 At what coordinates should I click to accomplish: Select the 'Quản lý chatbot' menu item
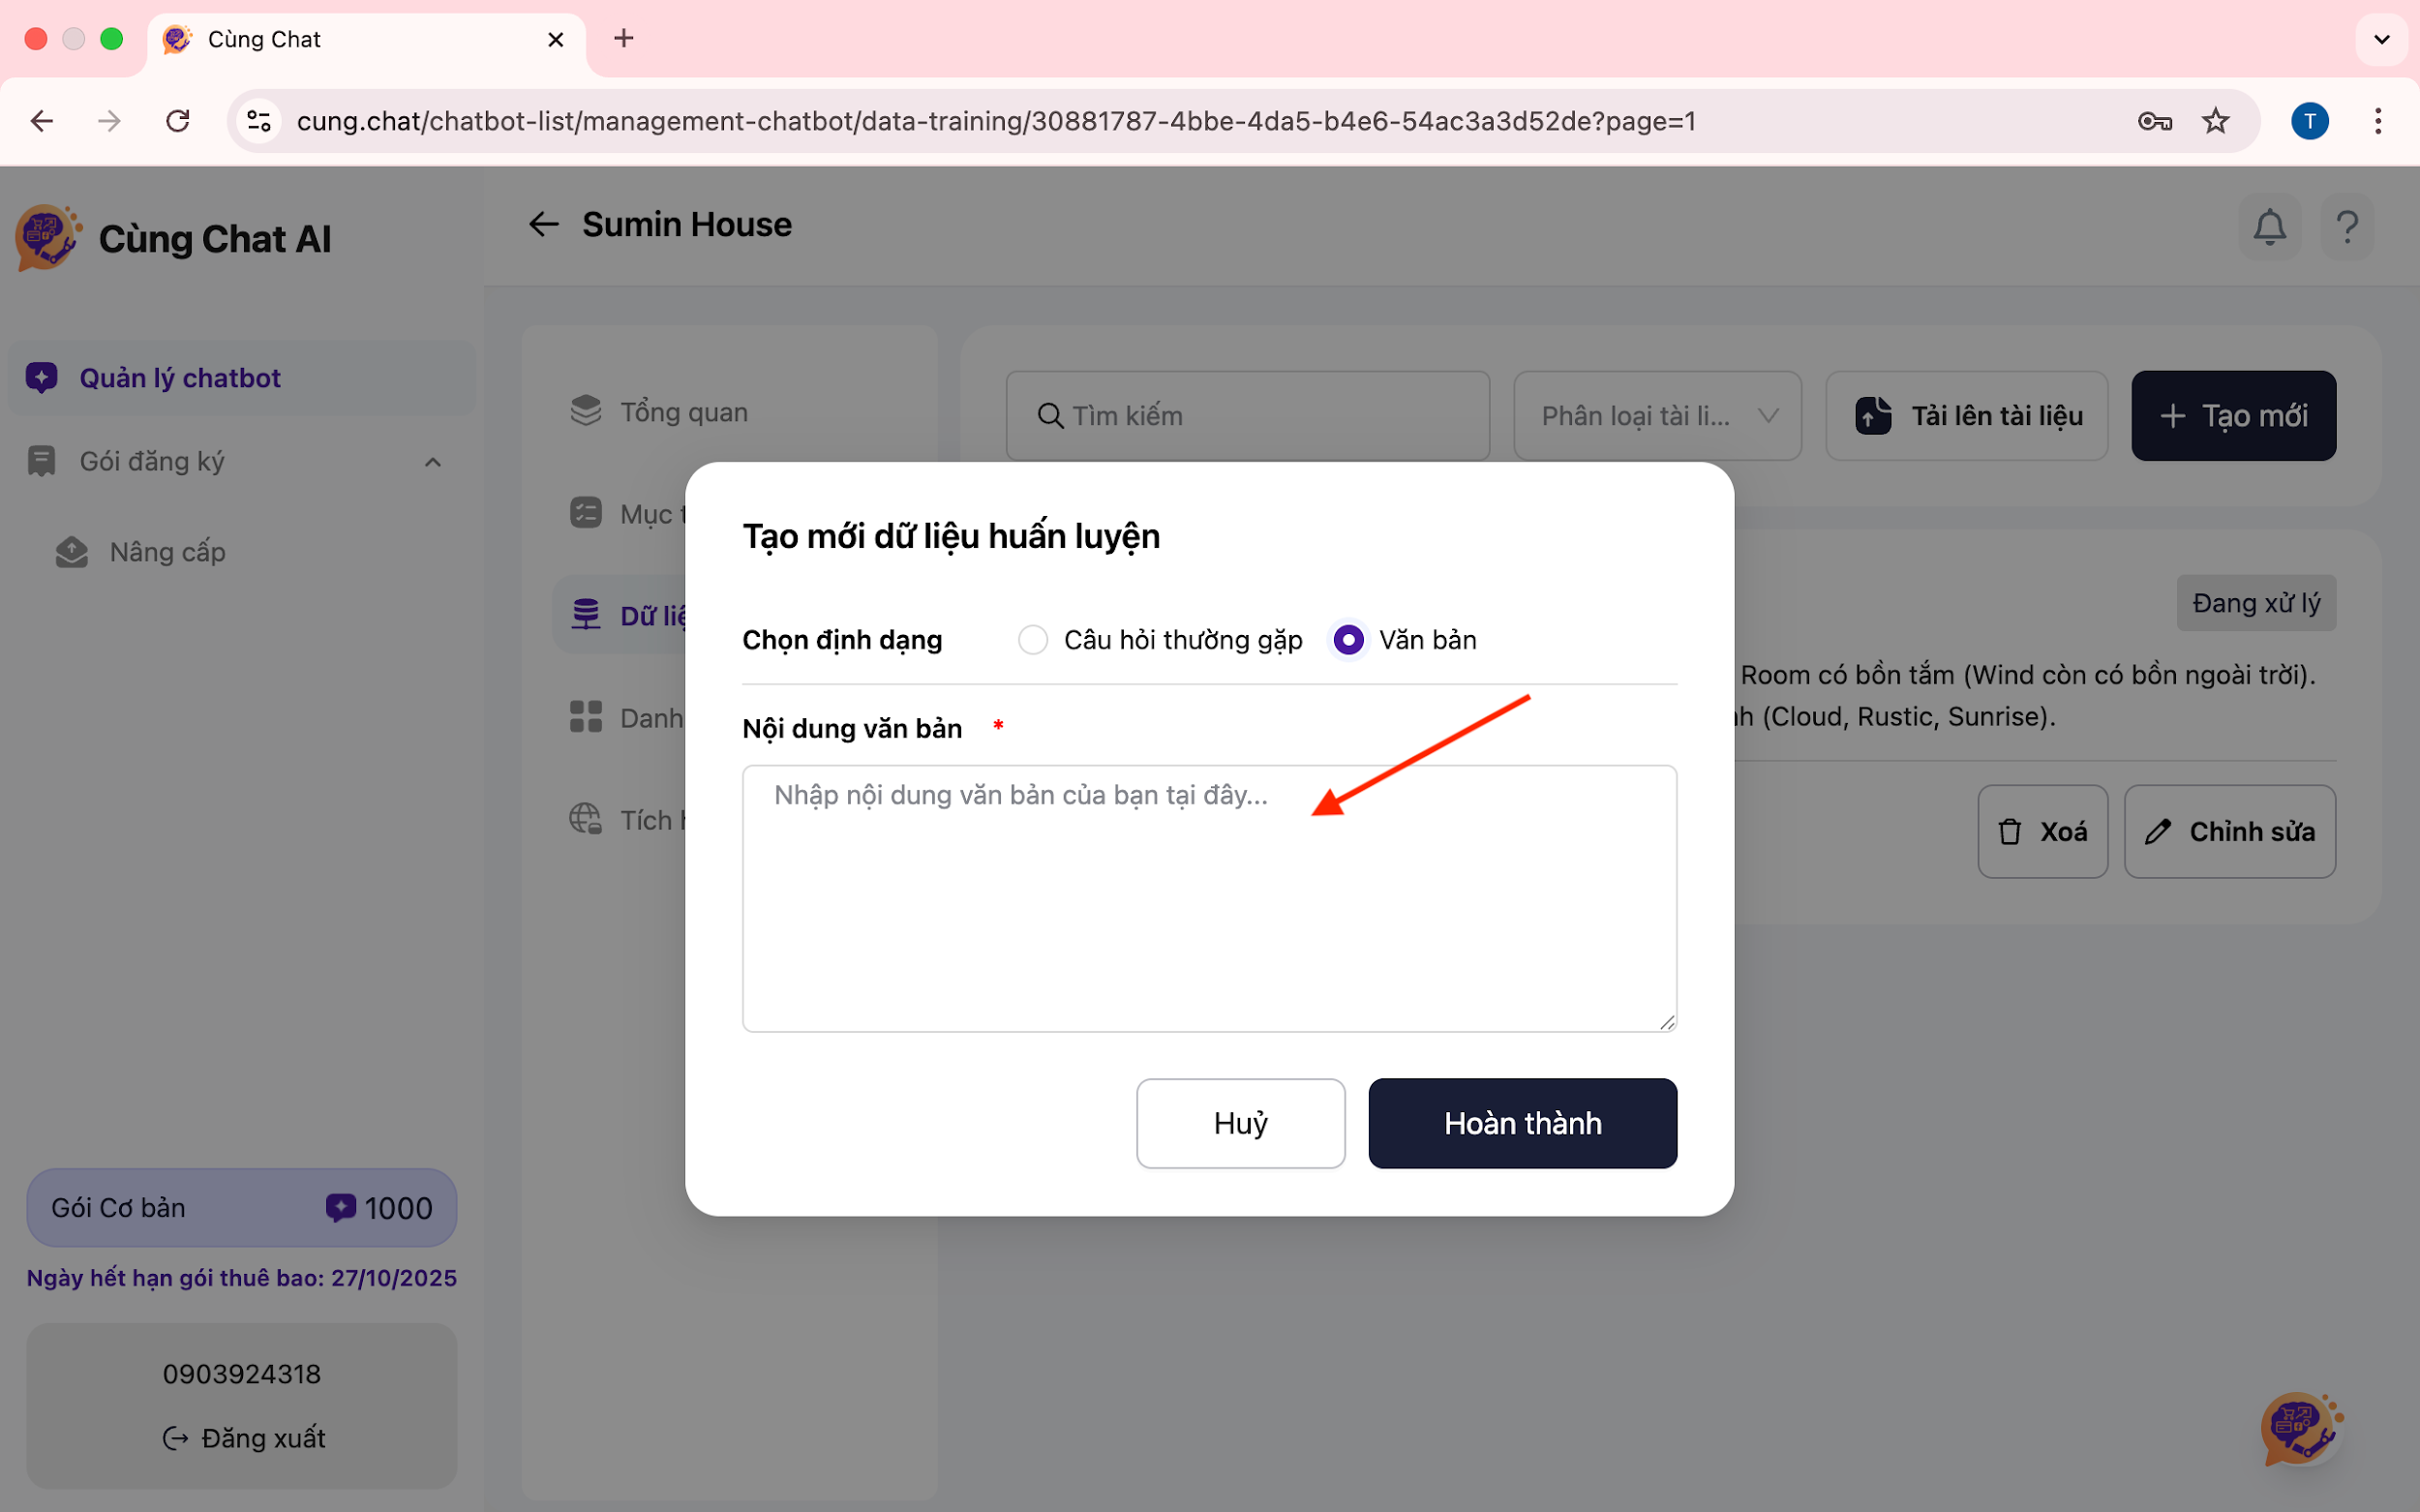180,377
